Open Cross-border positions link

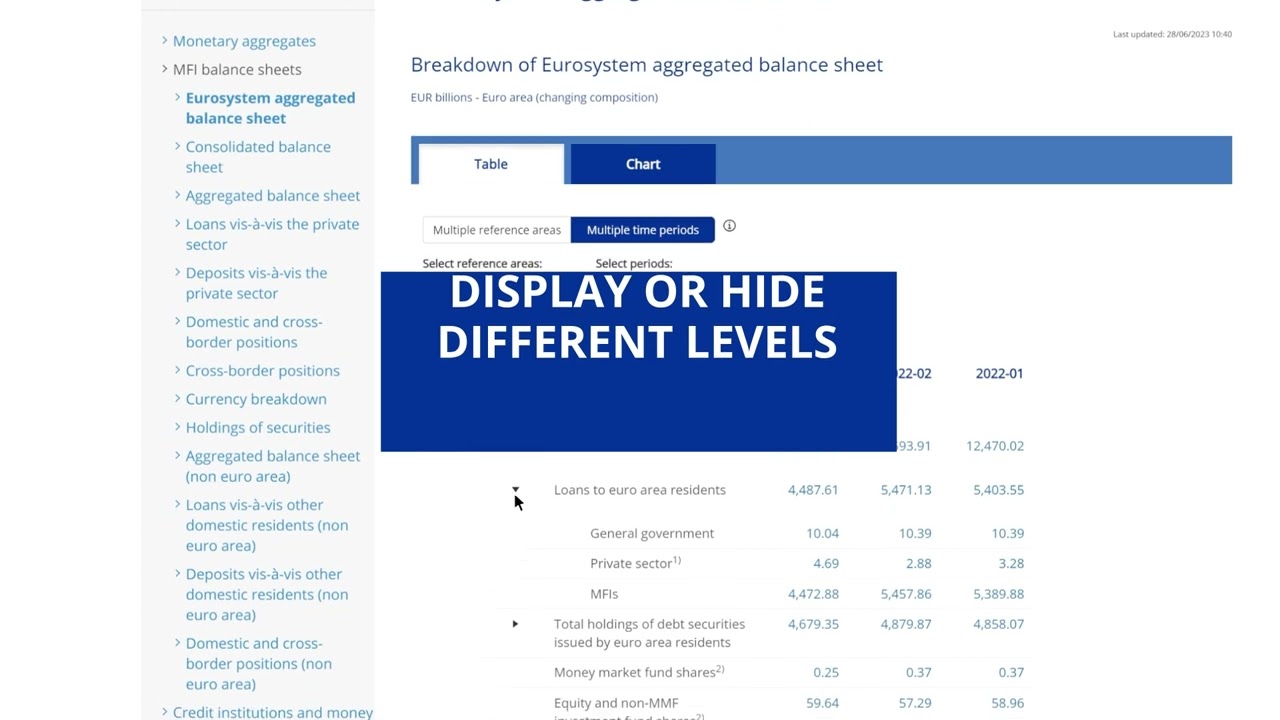pyautogui.click(x=263, y=371)
